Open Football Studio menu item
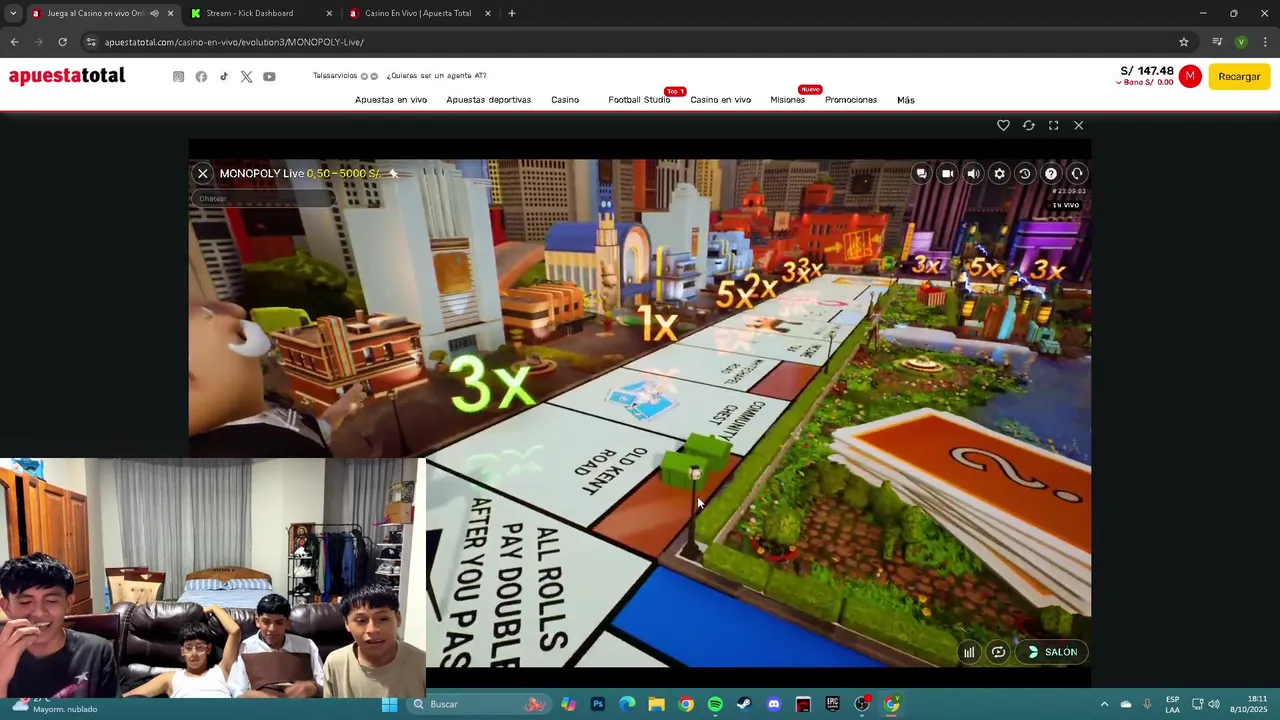This screenshot has width=1280, height=720. (639, 100)
